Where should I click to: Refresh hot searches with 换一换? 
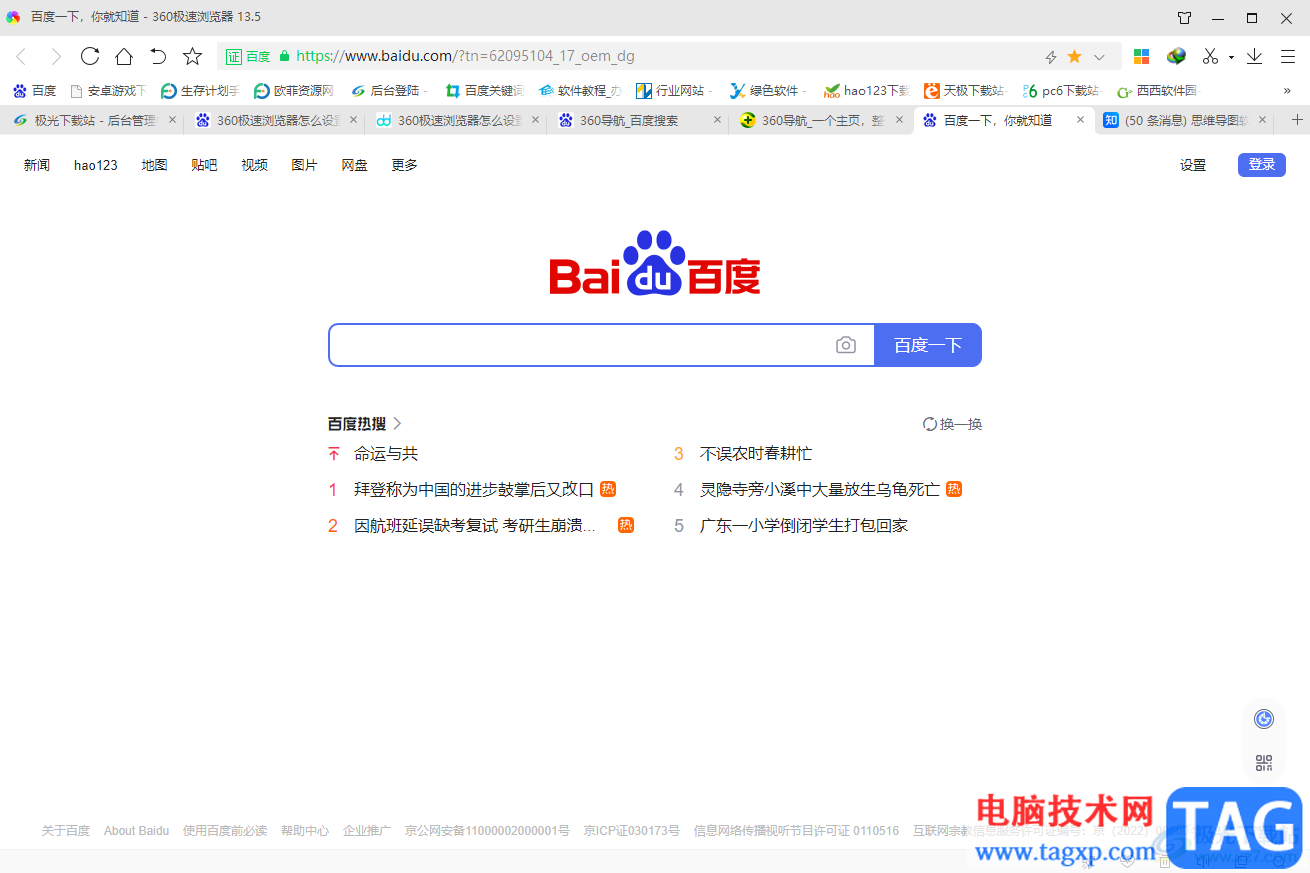coord(953,424)
